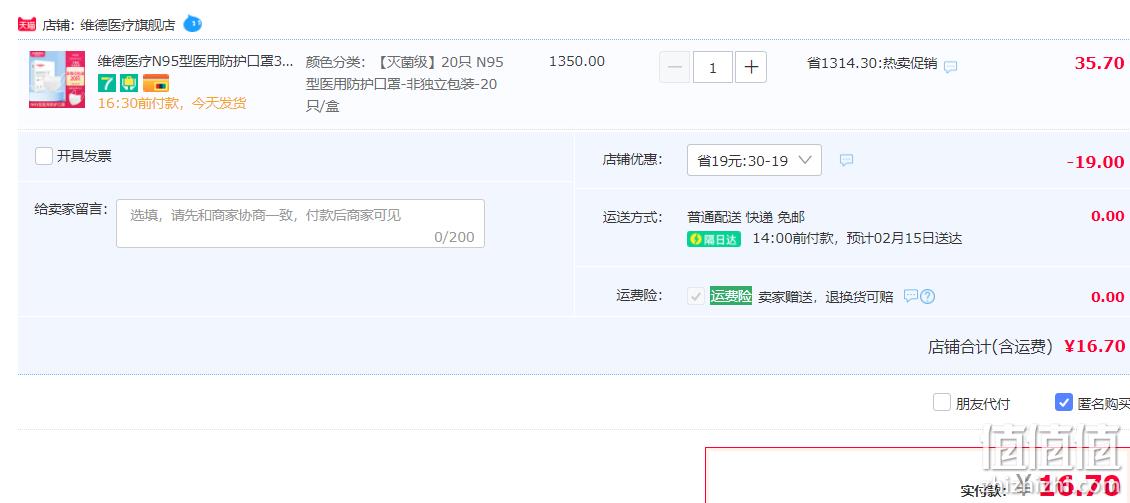
Task: Click the unit price 1350.00
Action: pyautogui.click(x=577, y=61)
